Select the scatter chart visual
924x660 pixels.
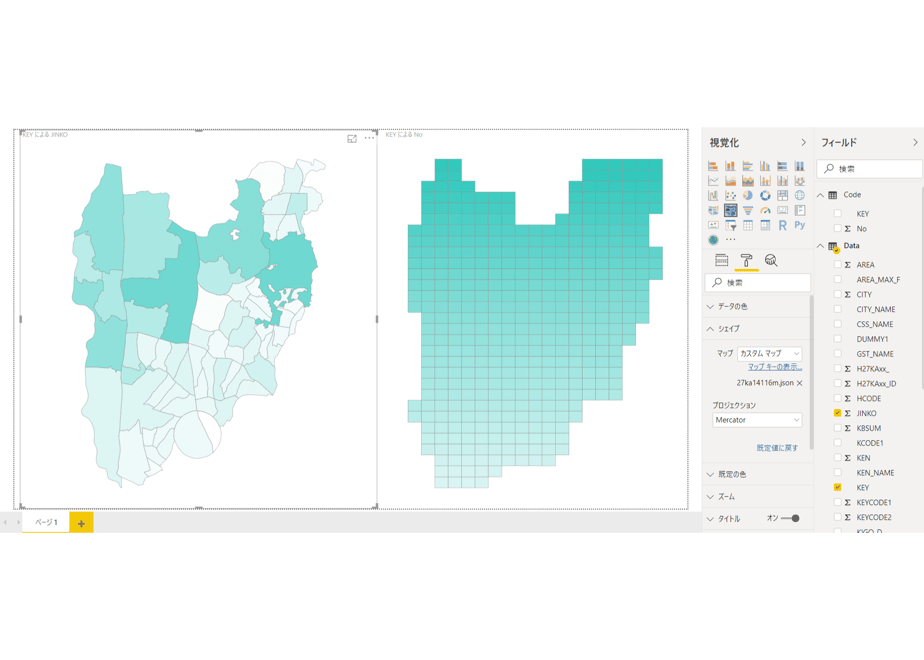(x=730, y=196)
